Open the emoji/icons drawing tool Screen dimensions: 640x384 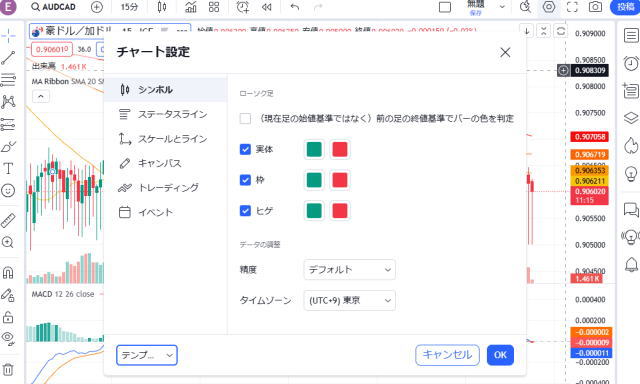[8, 191]
